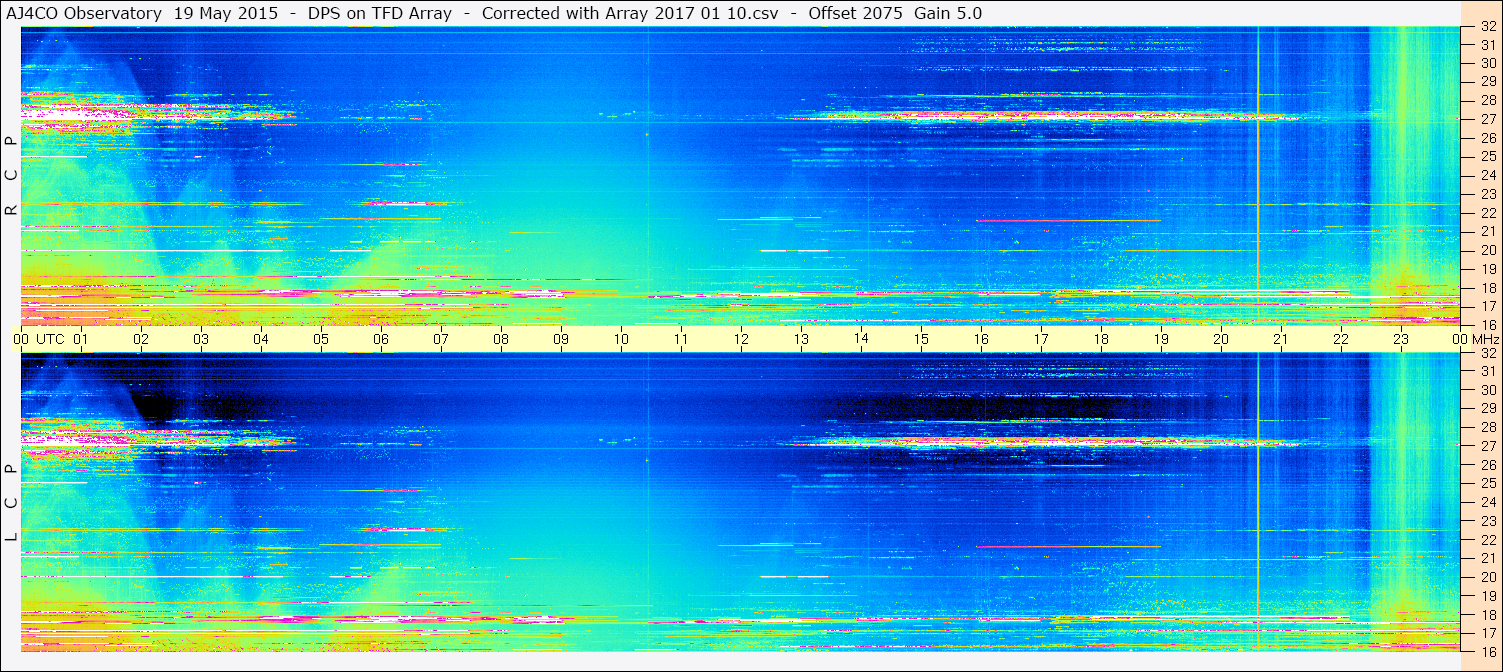Pick the 23 hour mark on UTC time axis
The height and width of the screenshot is (672, 1503).
point(1401,339)
